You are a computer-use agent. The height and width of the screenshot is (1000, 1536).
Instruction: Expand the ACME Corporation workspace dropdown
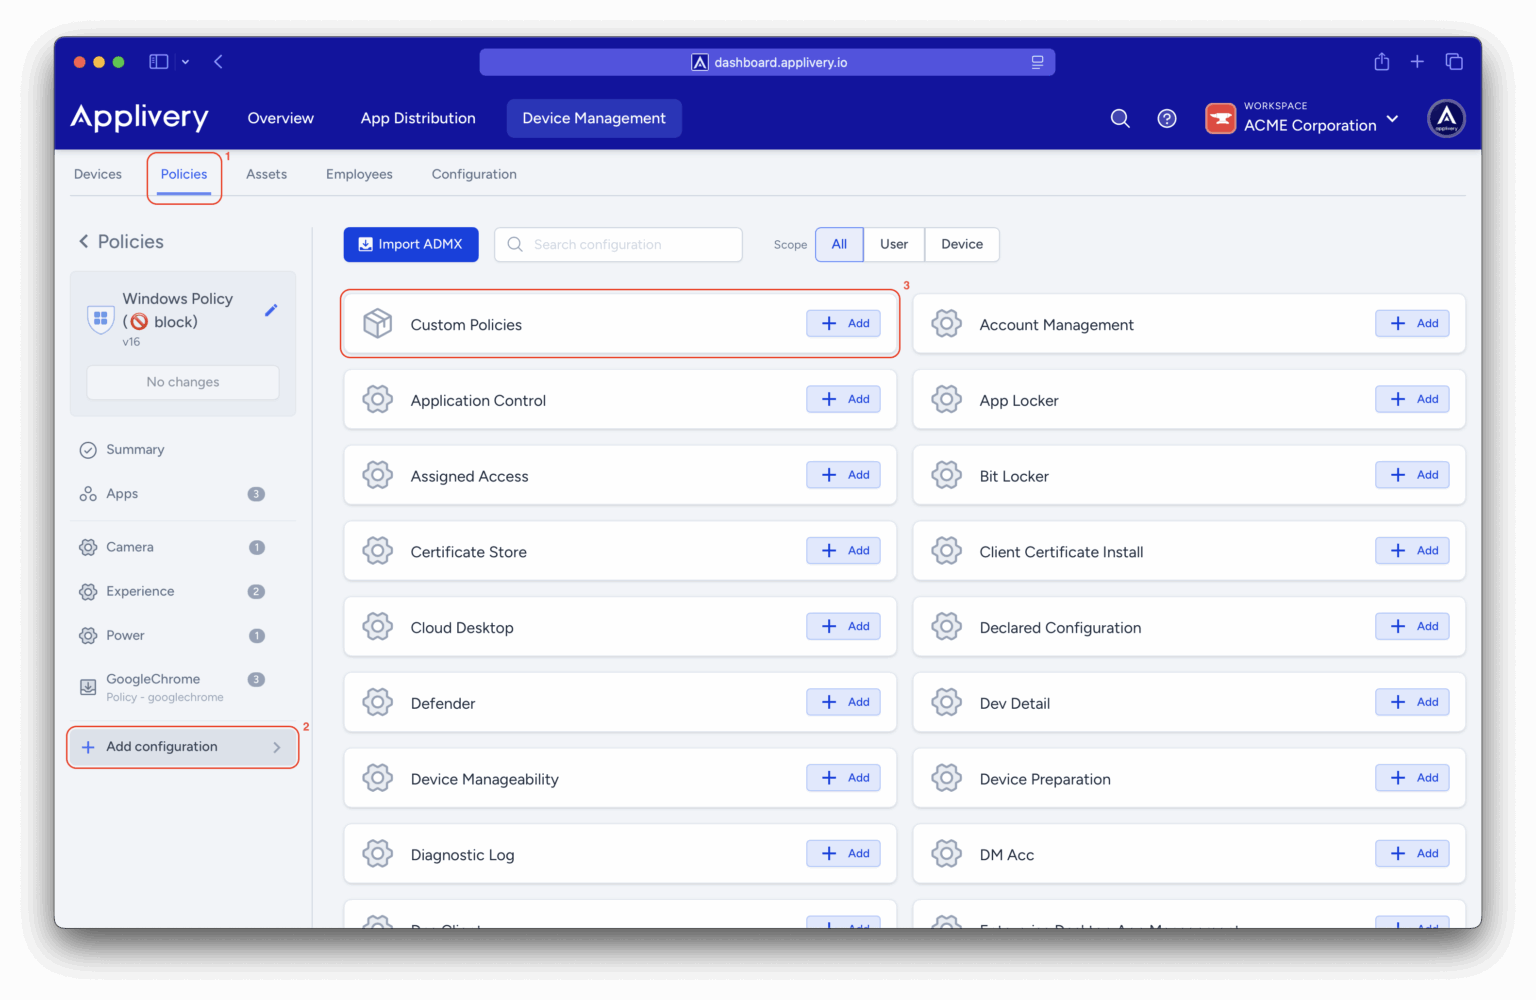pyautogui.click(x=1392, y=119)
